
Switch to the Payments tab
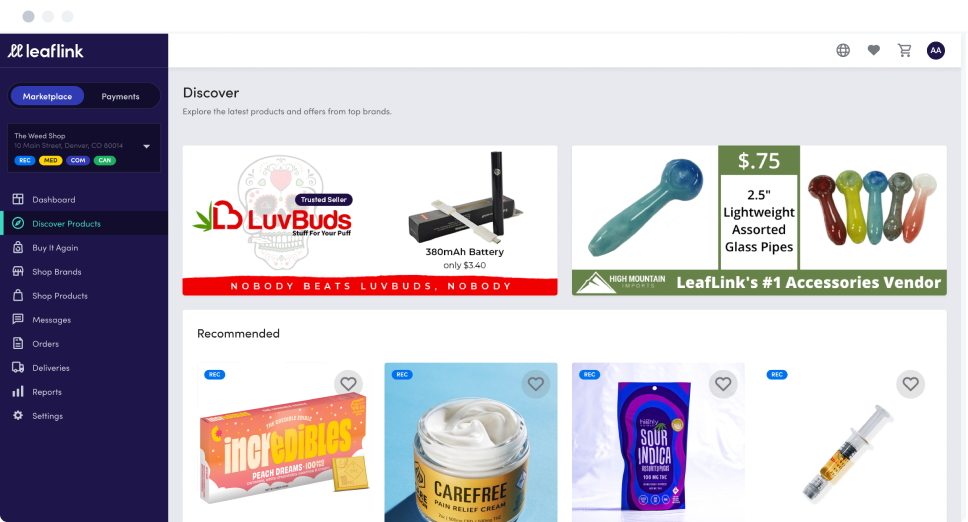point(120,96)
